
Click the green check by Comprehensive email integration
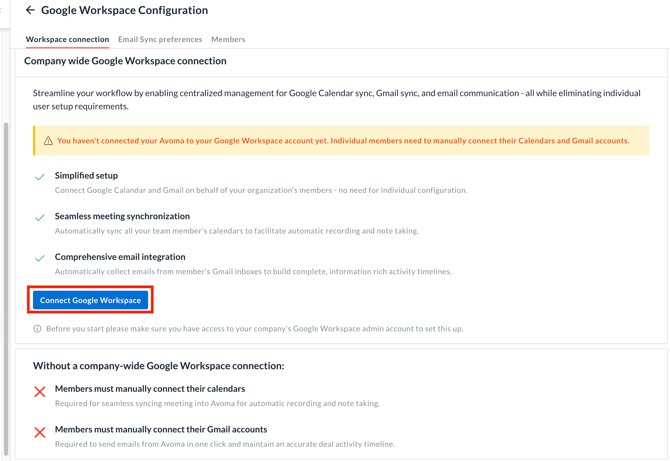[40, 258]
